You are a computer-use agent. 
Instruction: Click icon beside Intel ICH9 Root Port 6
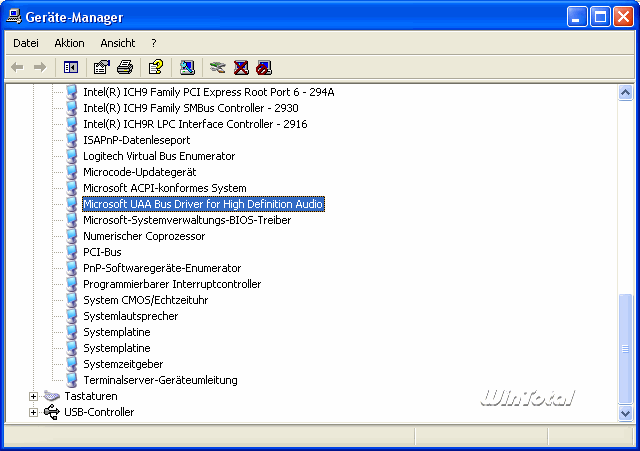pos(72,92)
